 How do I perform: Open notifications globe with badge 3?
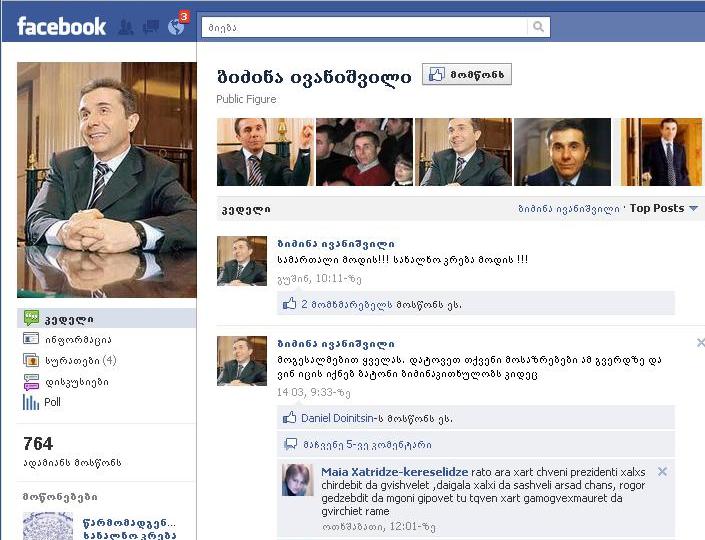point(176,27)
